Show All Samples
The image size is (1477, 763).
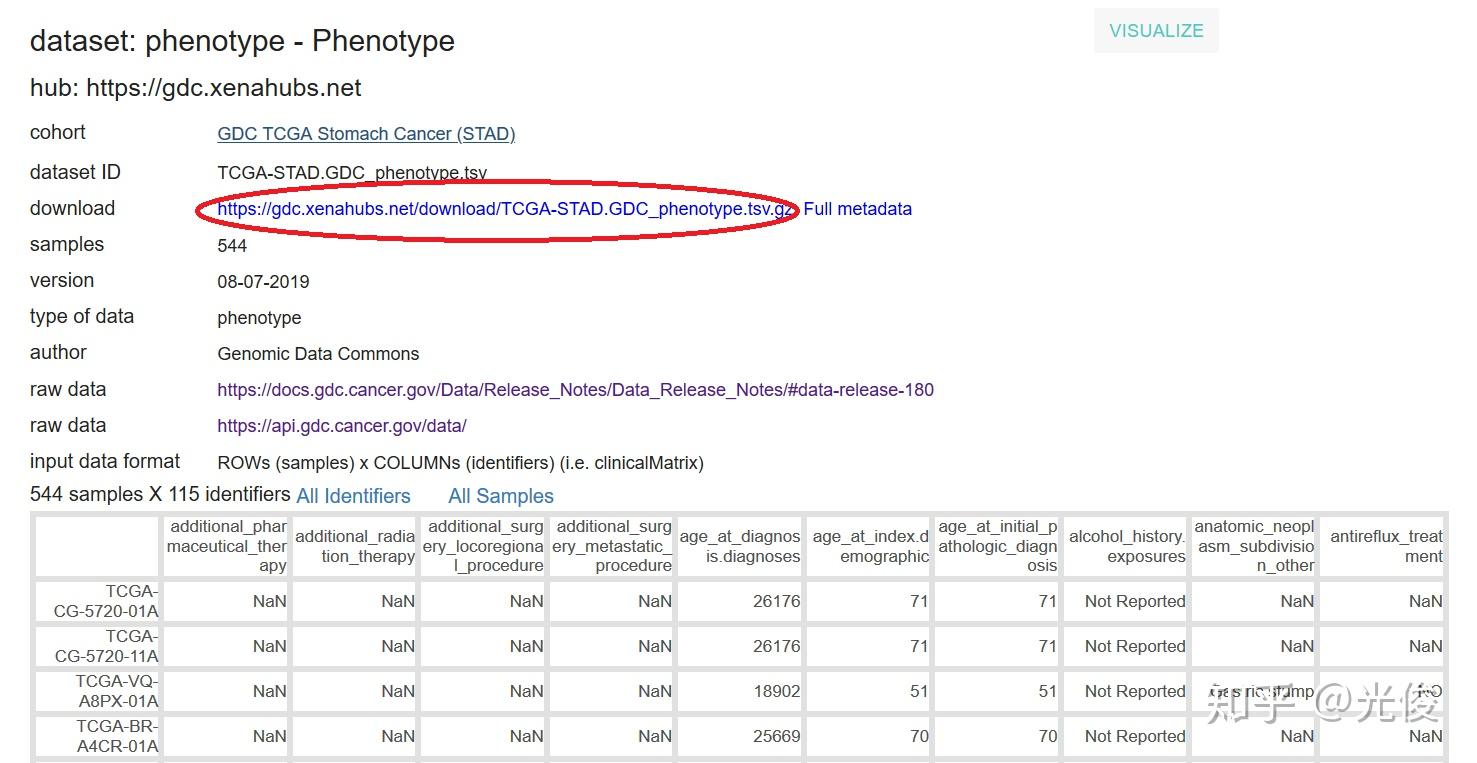pyautogui.click(x=501, y=496)
